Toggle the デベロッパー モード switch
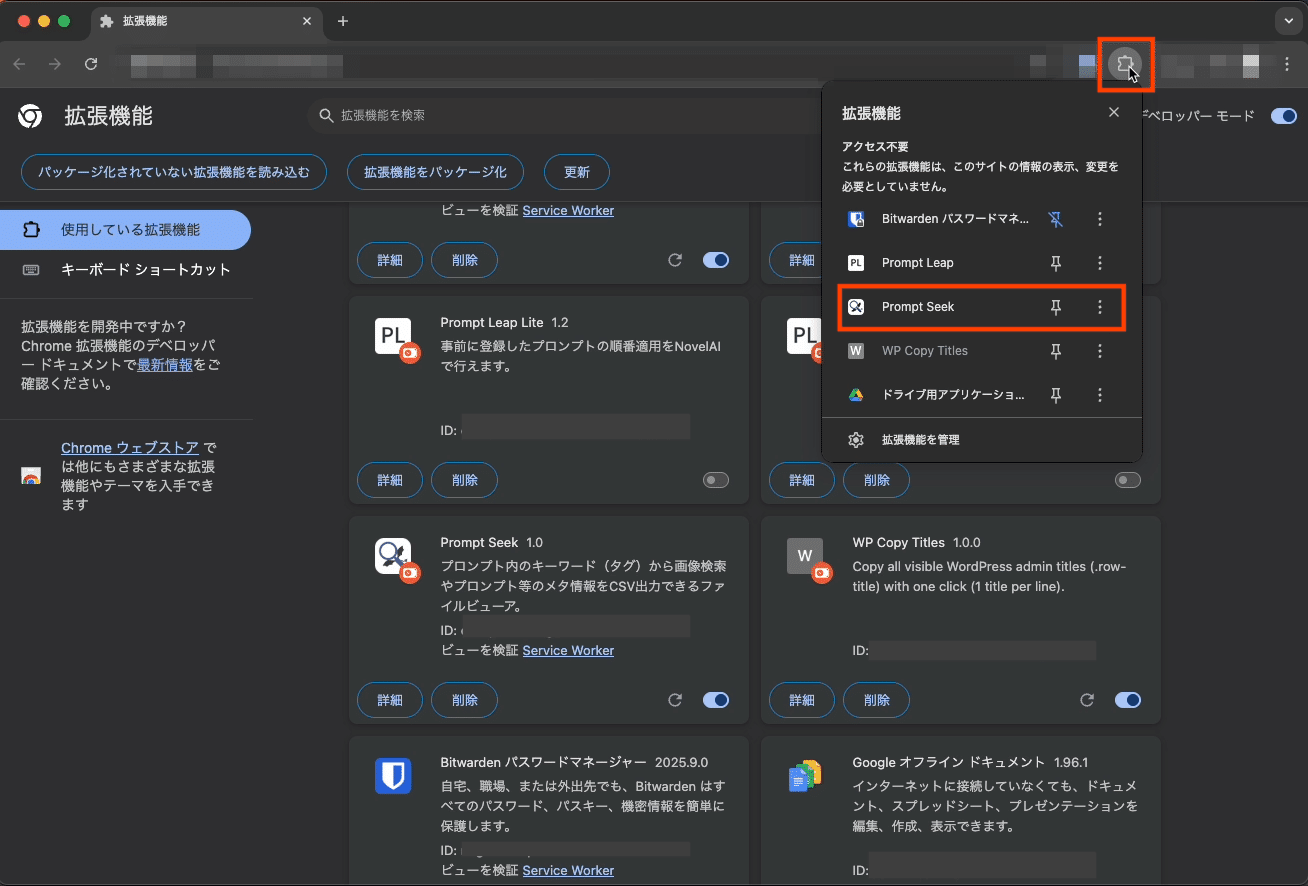 1283,116
